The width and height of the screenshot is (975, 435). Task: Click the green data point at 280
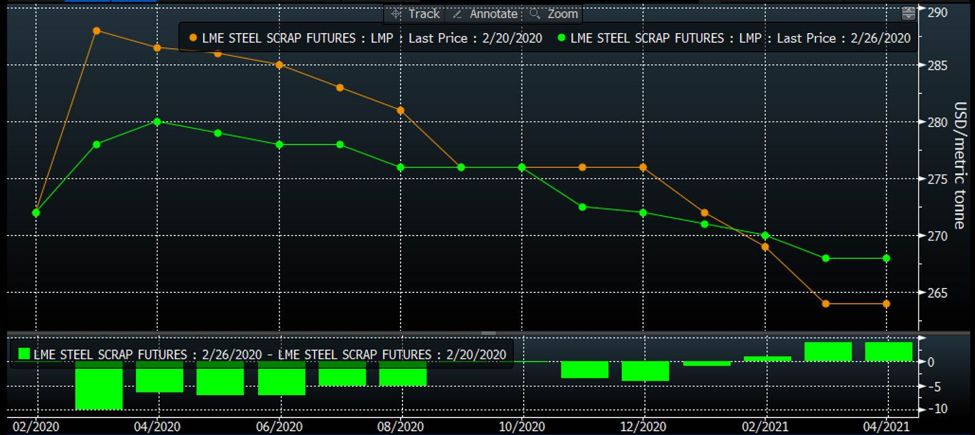pyautogui.click(x=157, y=122)
